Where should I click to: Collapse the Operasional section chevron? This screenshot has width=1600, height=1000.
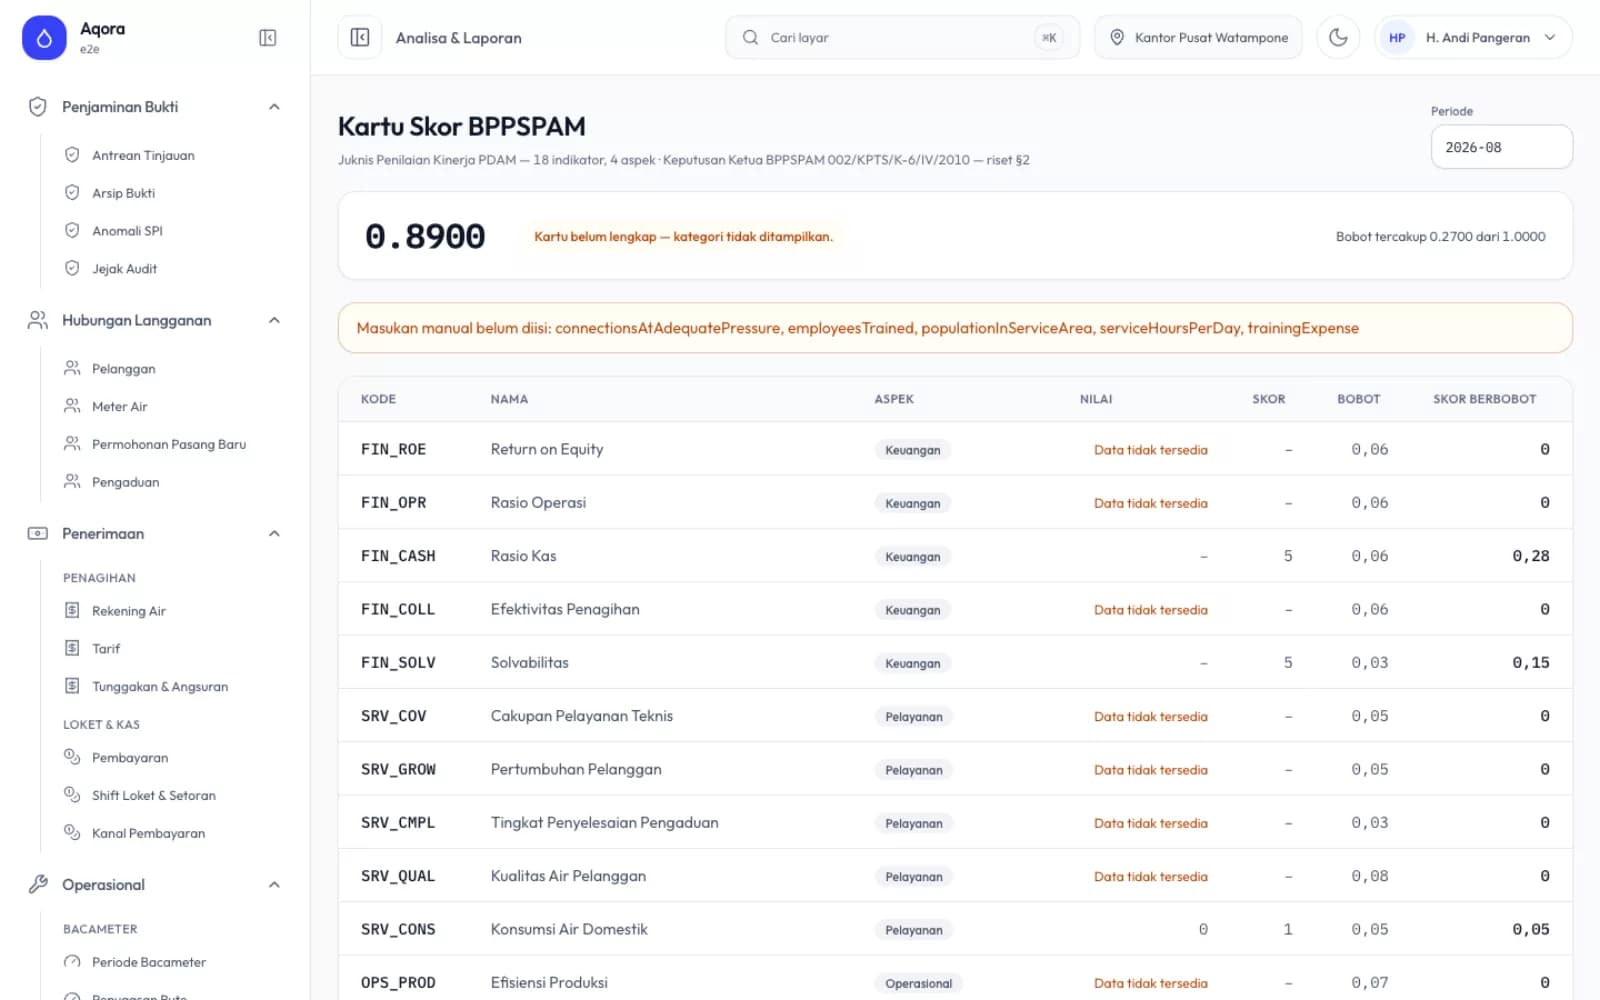tap(274, 885)
